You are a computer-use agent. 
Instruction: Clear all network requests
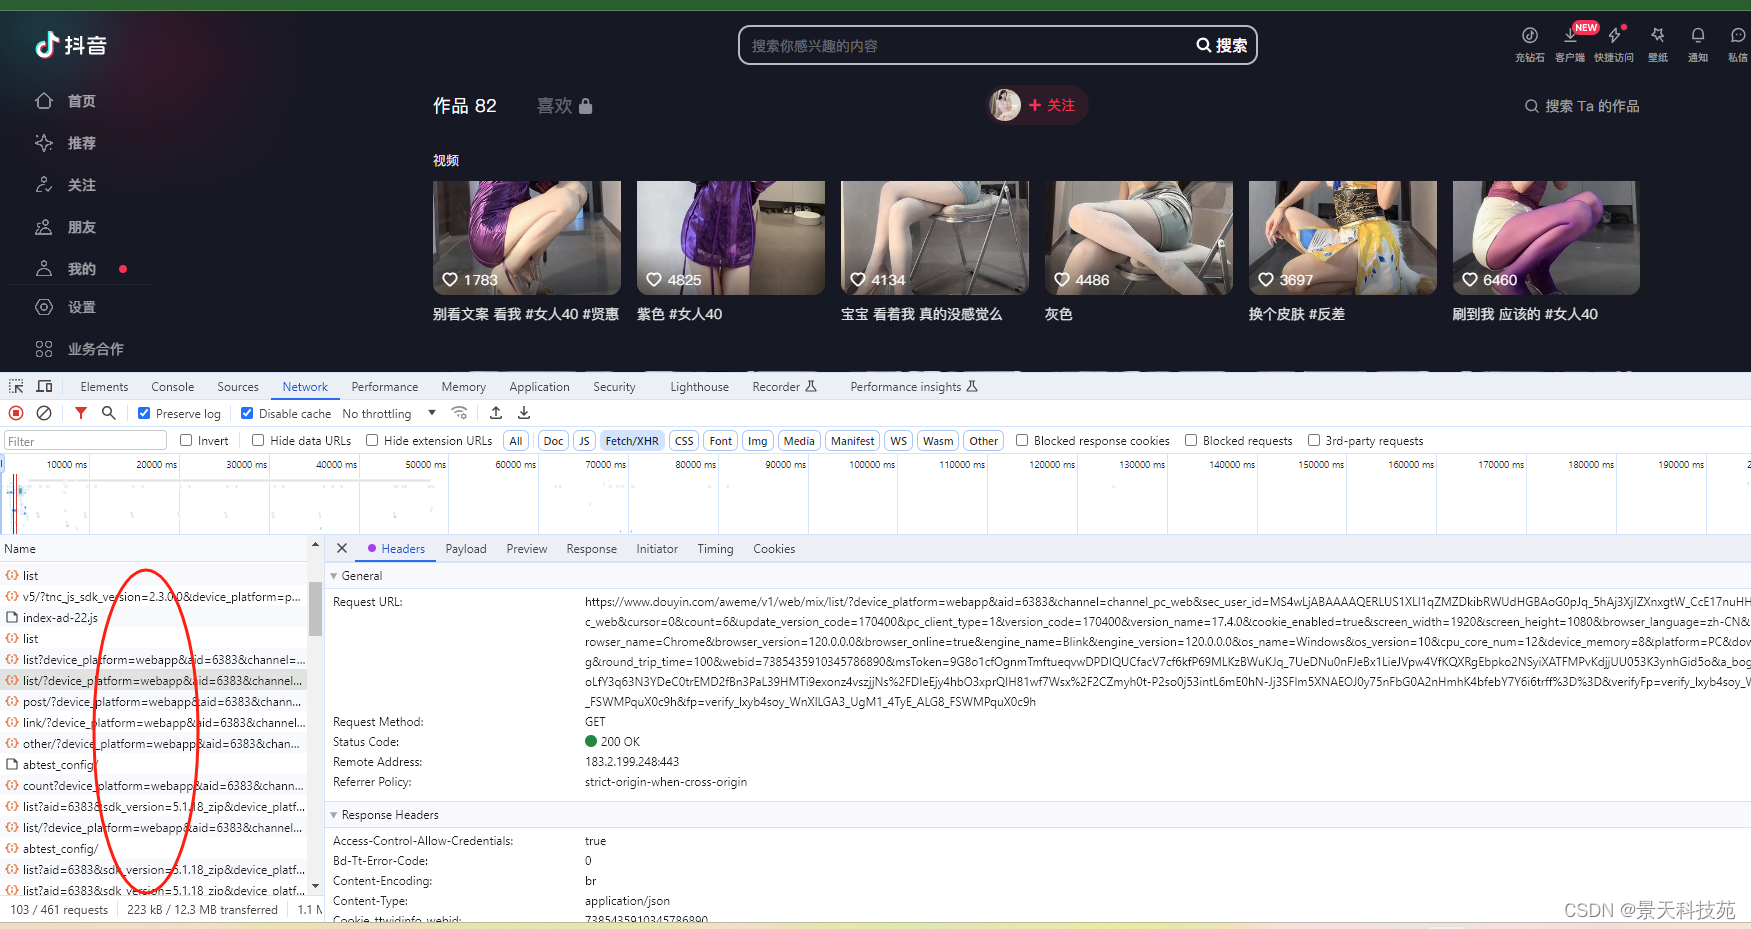[42, 413]
